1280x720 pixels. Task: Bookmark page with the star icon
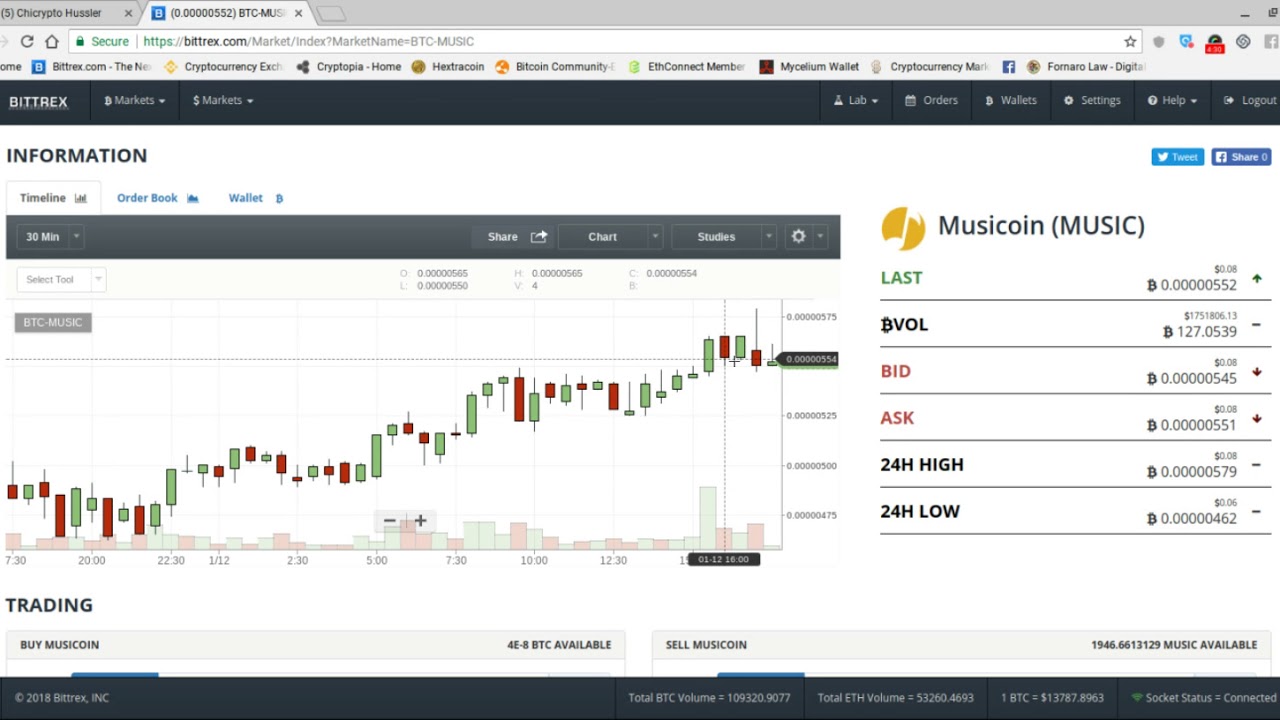tap(1130, 41)
